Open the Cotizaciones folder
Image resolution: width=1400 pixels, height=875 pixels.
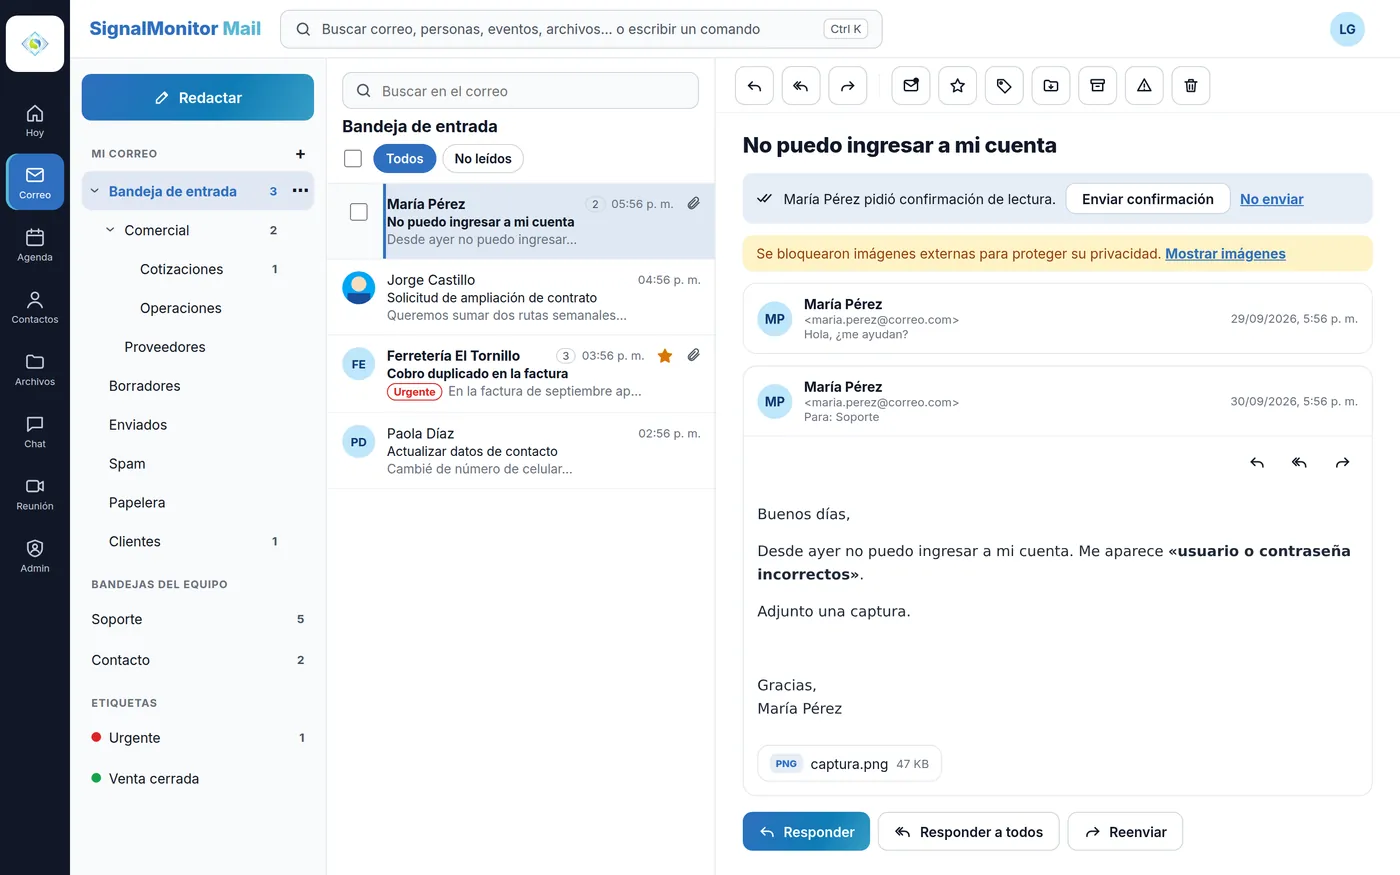198,269
